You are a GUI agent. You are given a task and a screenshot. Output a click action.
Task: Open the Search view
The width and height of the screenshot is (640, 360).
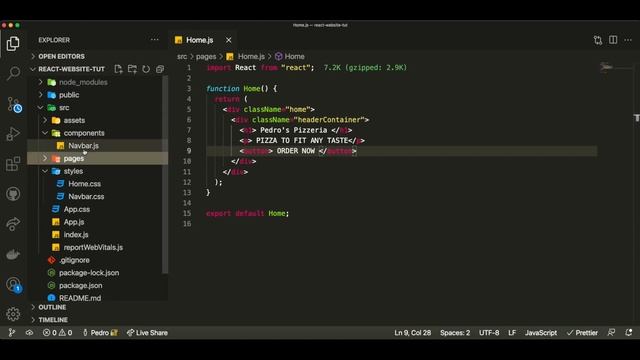tap(13, 73)
